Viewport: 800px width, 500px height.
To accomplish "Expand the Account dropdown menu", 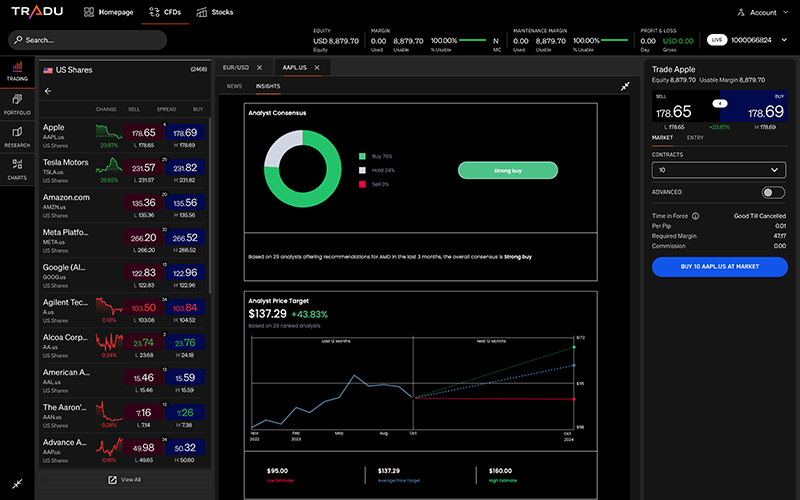I will pyautogui.click(x=785, y=12).
